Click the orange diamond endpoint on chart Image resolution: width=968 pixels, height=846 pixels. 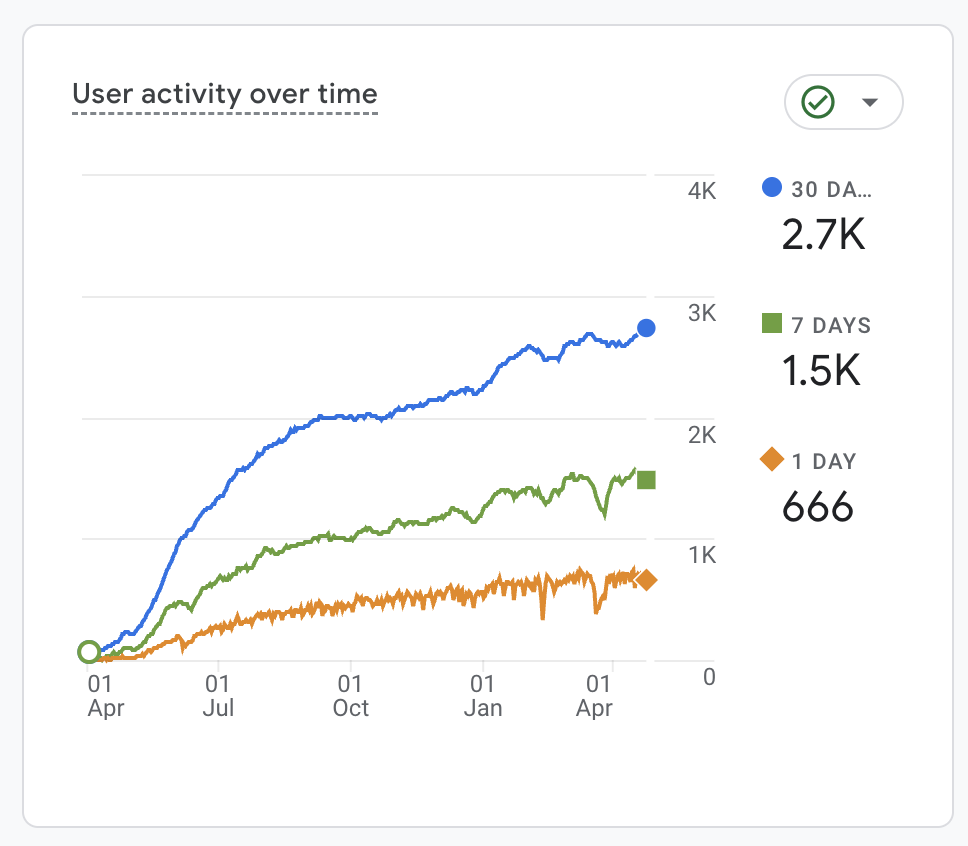click(647, 580)
